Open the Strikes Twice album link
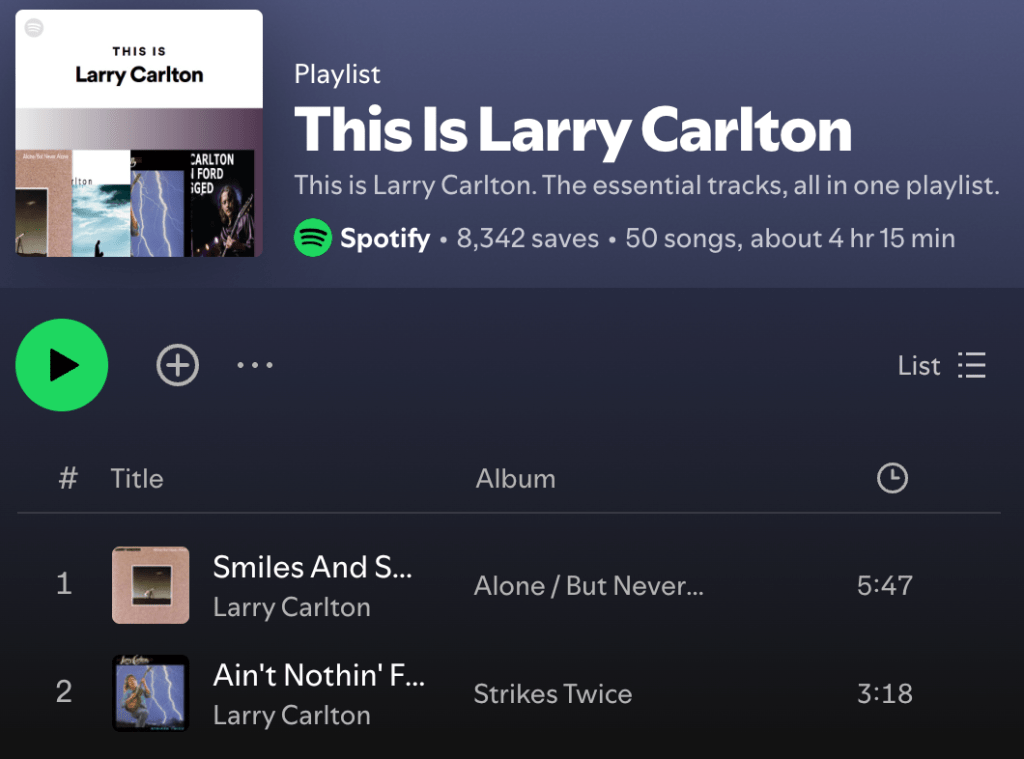Screen dimensions: 1024x759 [x=552, y=694]
